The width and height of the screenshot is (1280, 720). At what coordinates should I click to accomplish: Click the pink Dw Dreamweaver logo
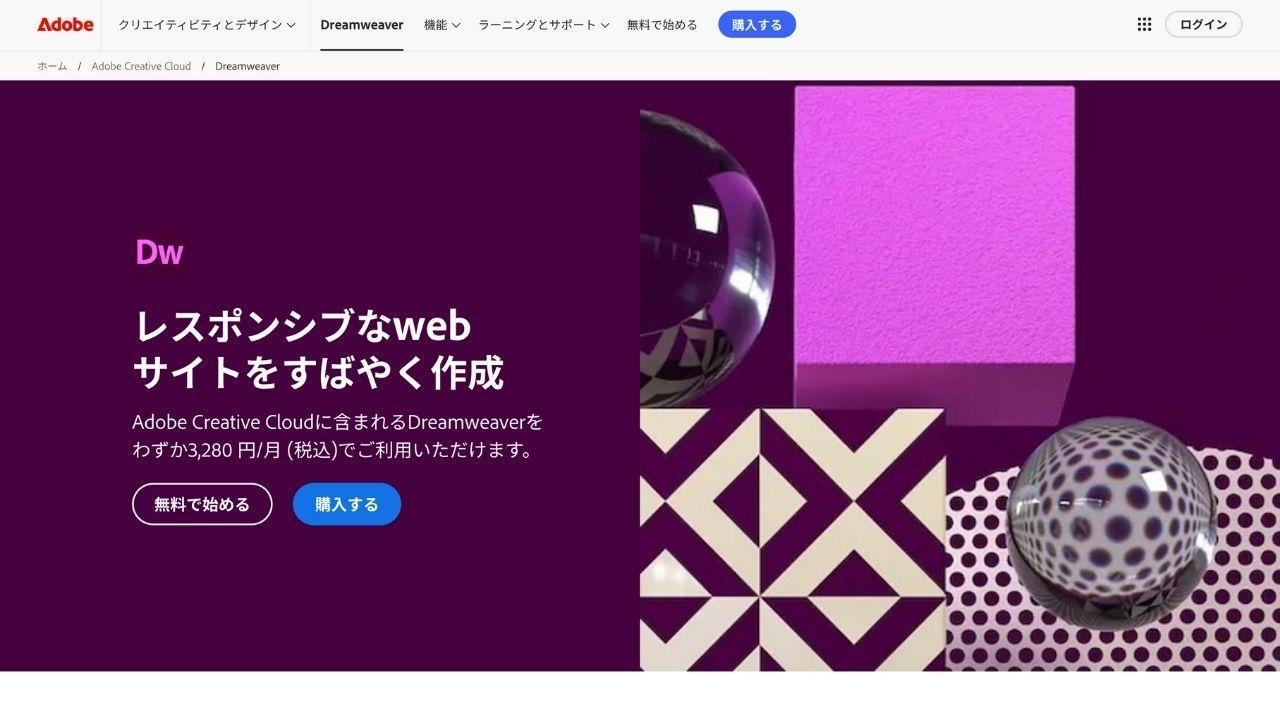(x=159, y=252)
